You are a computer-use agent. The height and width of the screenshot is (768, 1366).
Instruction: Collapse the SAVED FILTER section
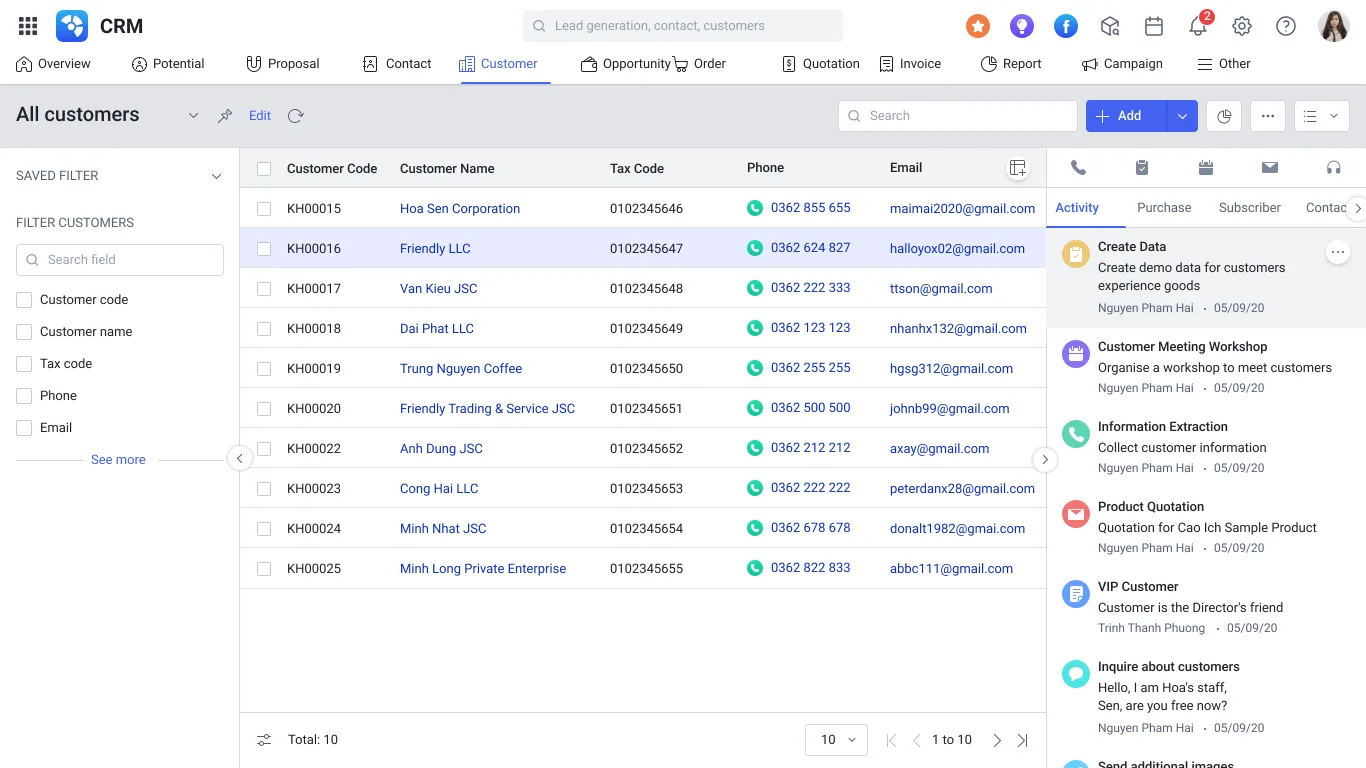[x=216, y=175]
